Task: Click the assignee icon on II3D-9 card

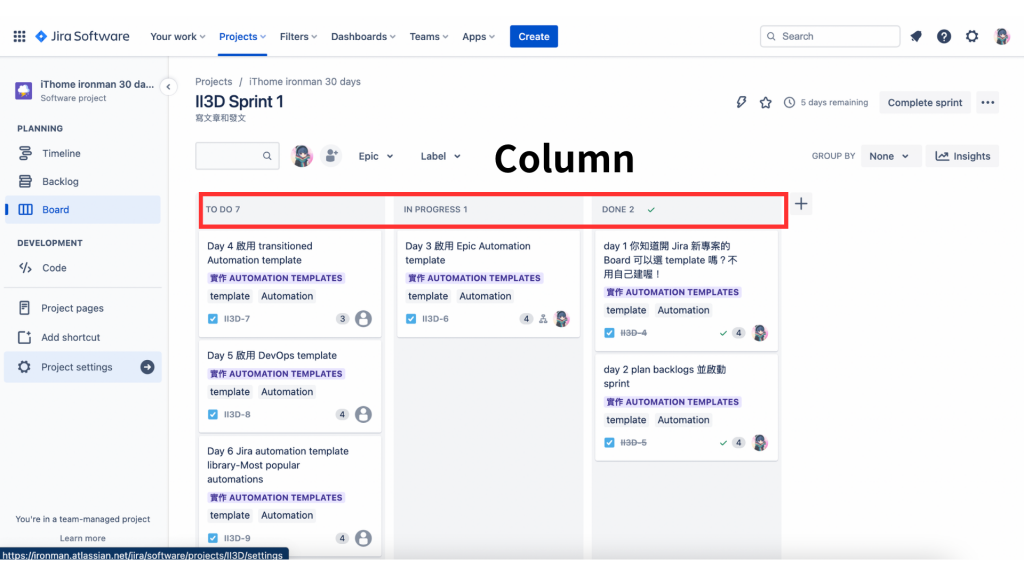Action: coord(363,538)
